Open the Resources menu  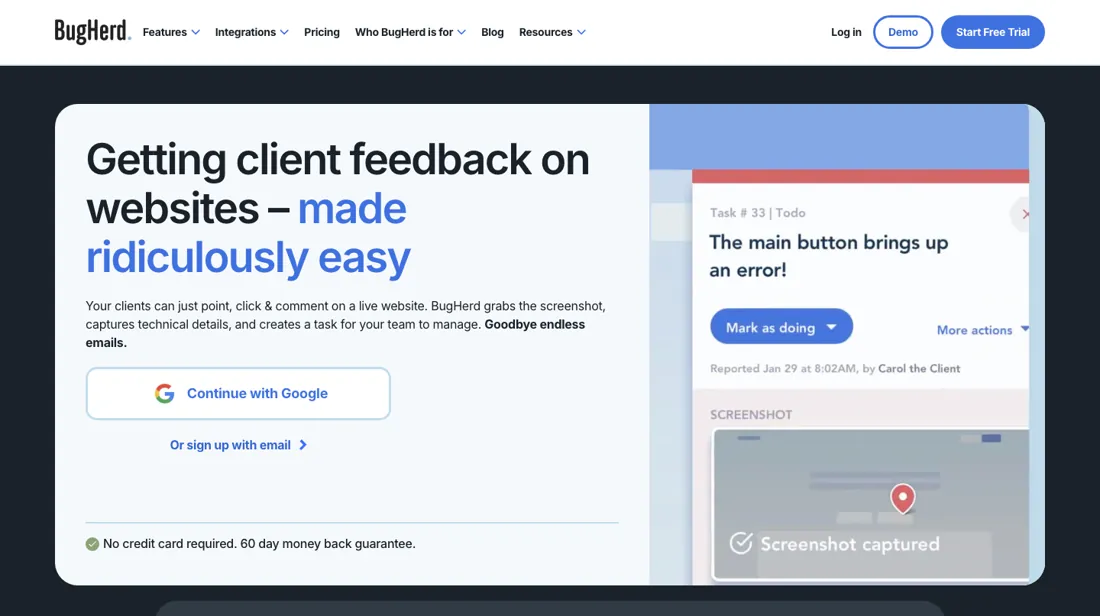click(x=552, y=32)
